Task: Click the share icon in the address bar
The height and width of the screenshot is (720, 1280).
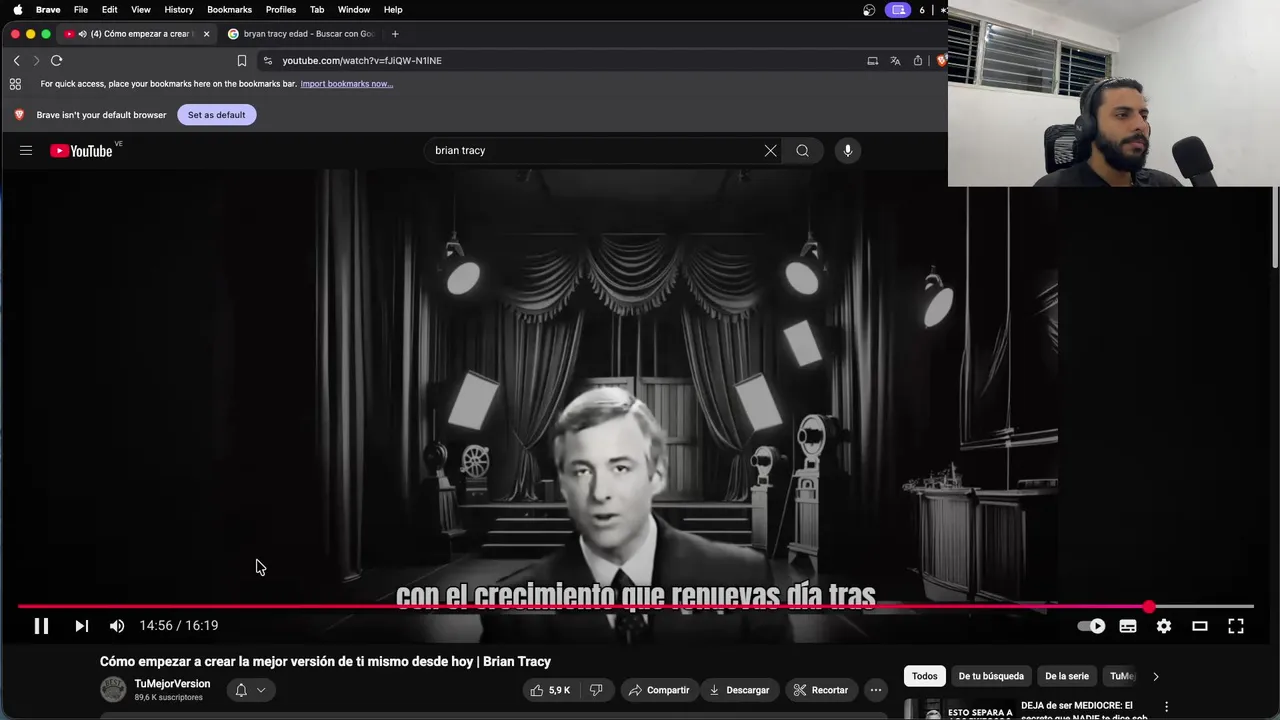Action: [918, 61]
